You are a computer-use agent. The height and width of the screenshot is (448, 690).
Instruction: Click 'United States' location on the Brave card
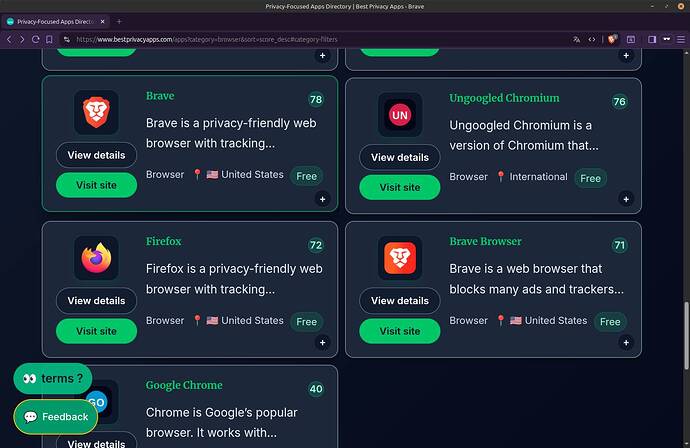point(252,174)
